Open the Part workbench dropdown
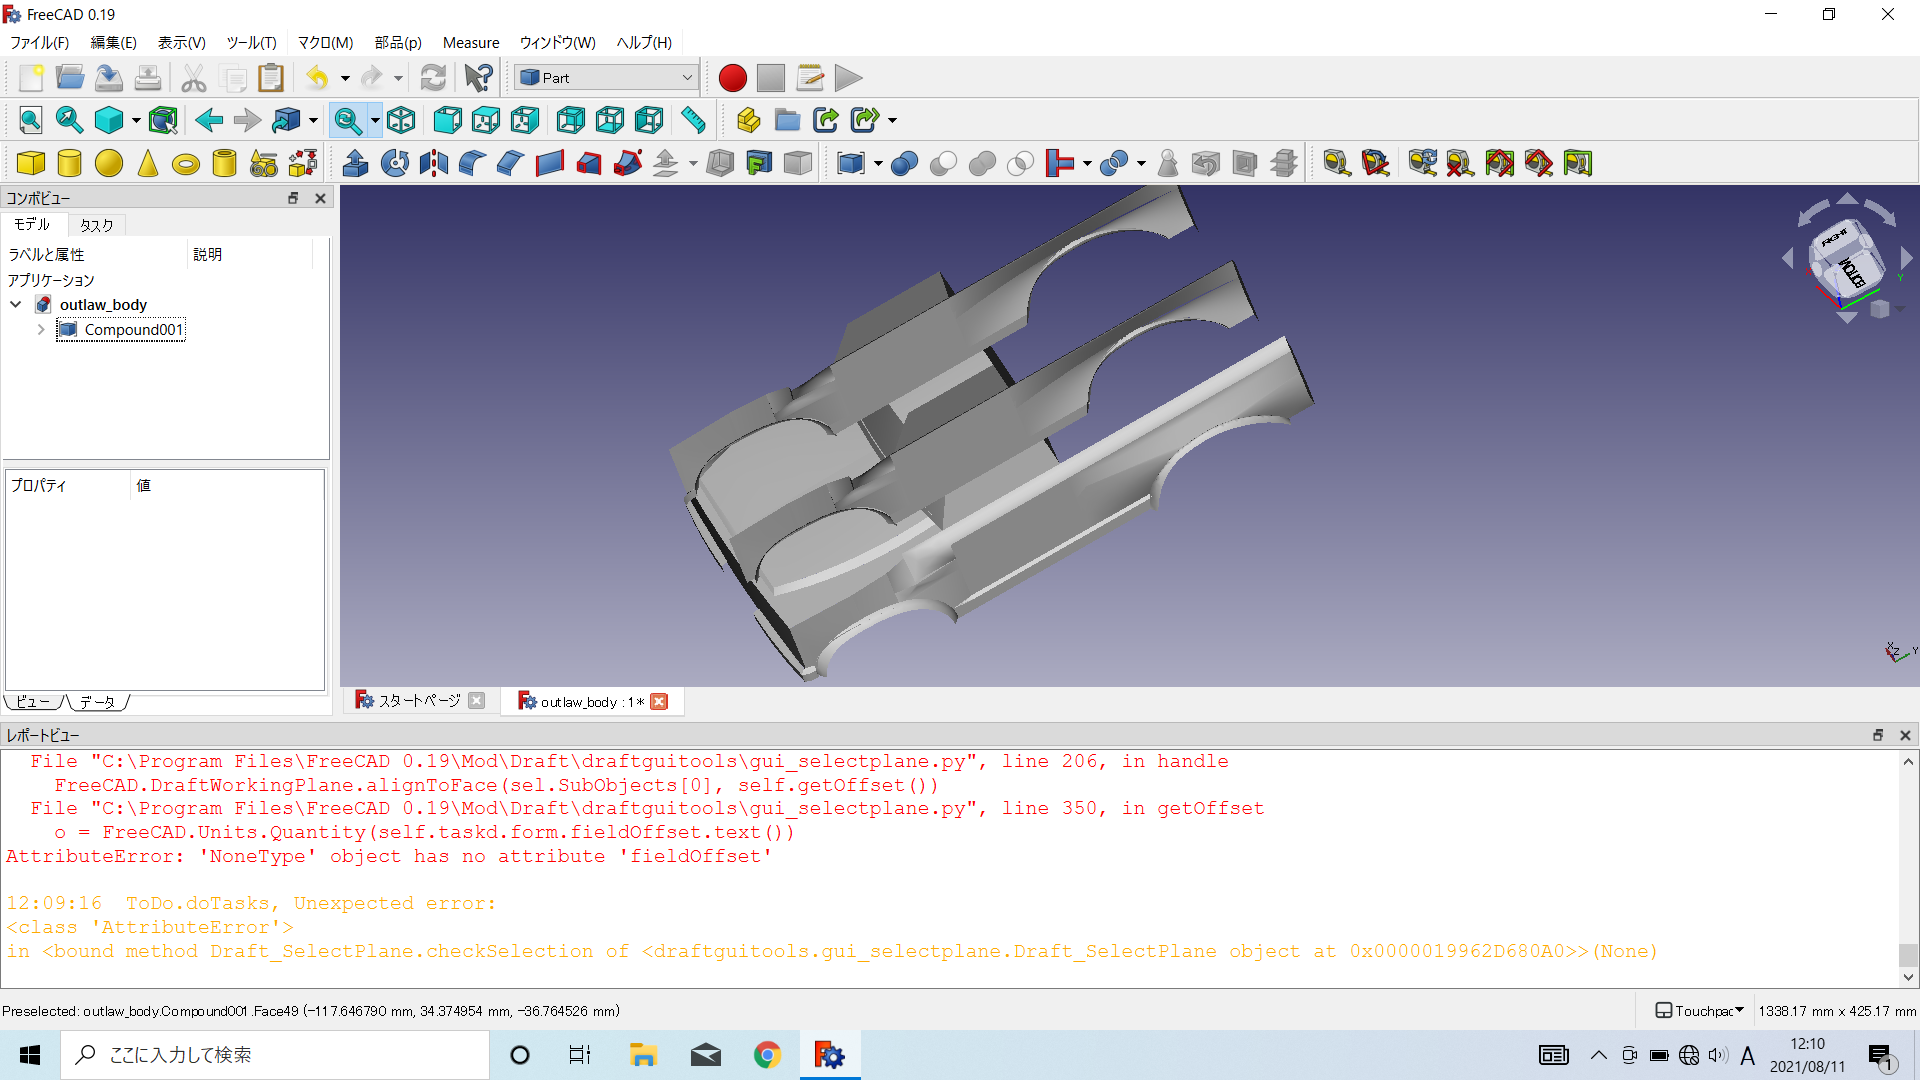The image size is (1920, 1080). (606, 78)
